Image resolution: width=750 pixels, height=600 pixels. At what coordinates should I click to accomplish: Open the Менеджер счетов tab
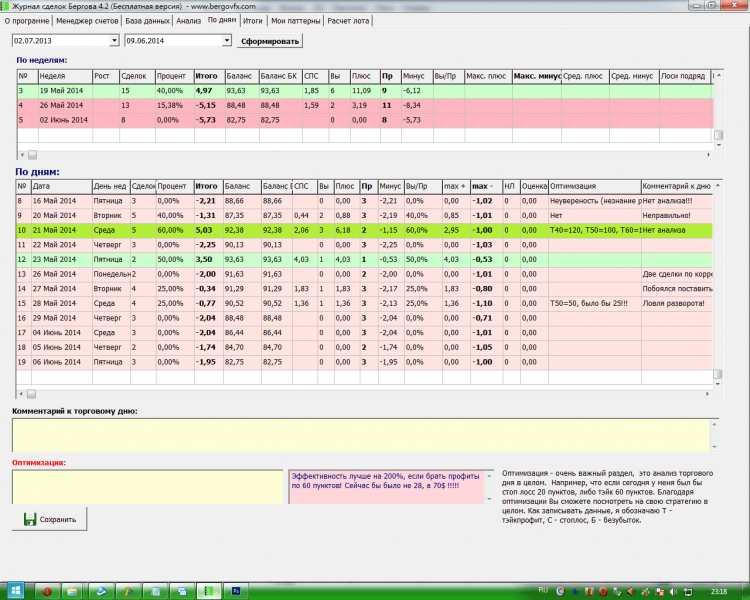pyautogui.click(x=85, y=19)
